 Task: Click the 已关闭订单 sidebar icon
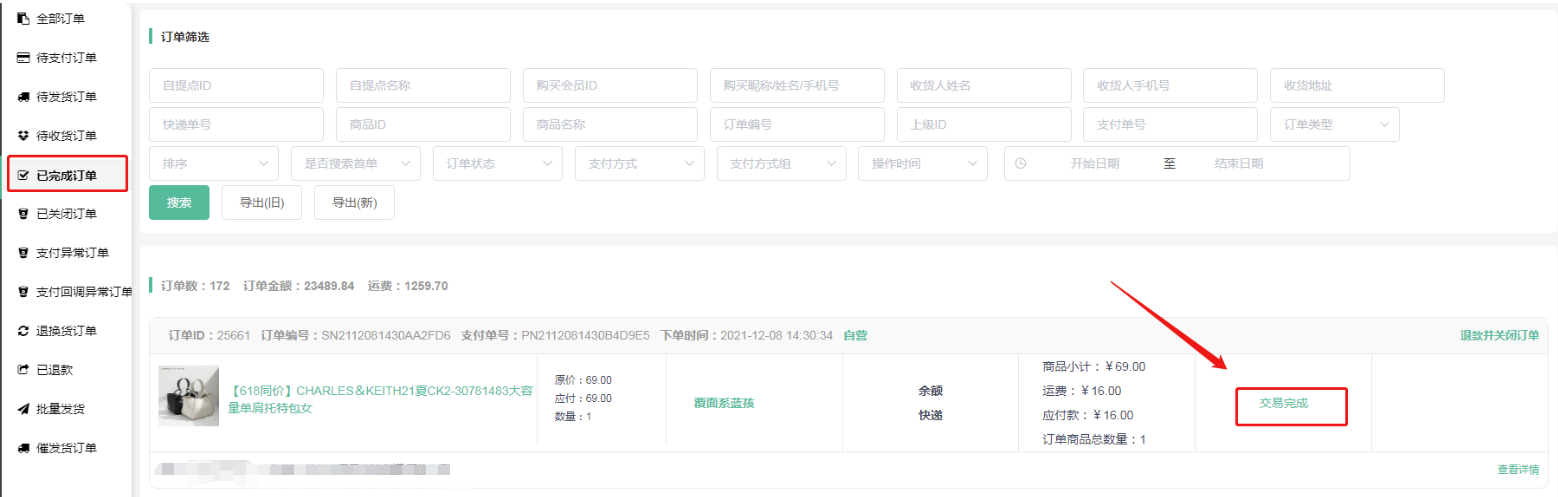pos(23,213)
